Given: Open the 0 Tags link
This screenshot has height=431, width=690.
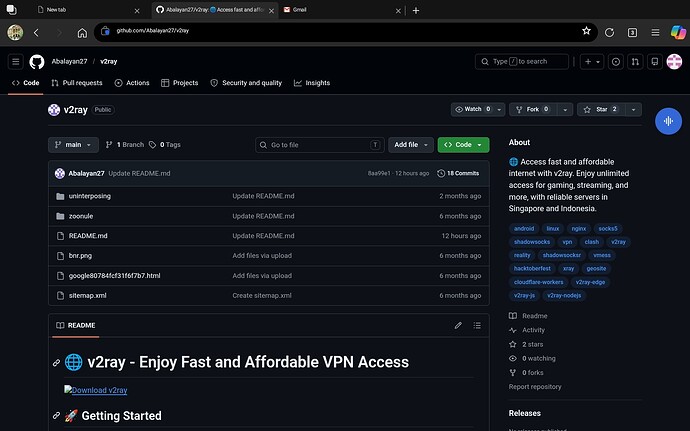Looking at the screenshot, I should tap(165, 145).
